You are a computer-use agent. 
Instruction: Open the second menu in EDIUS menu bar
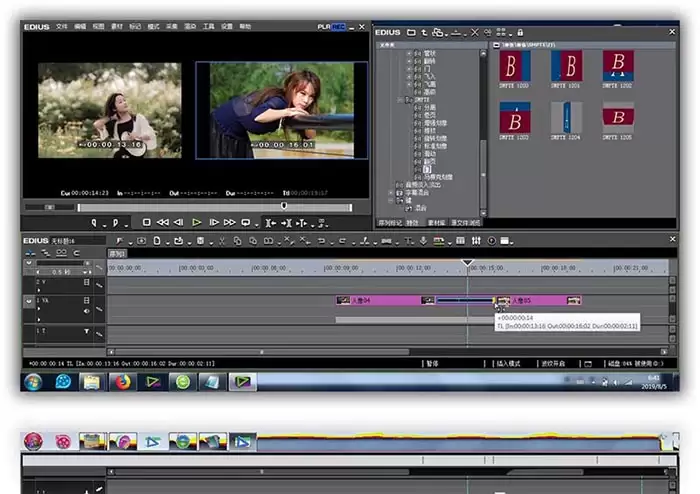pos(80,27)
